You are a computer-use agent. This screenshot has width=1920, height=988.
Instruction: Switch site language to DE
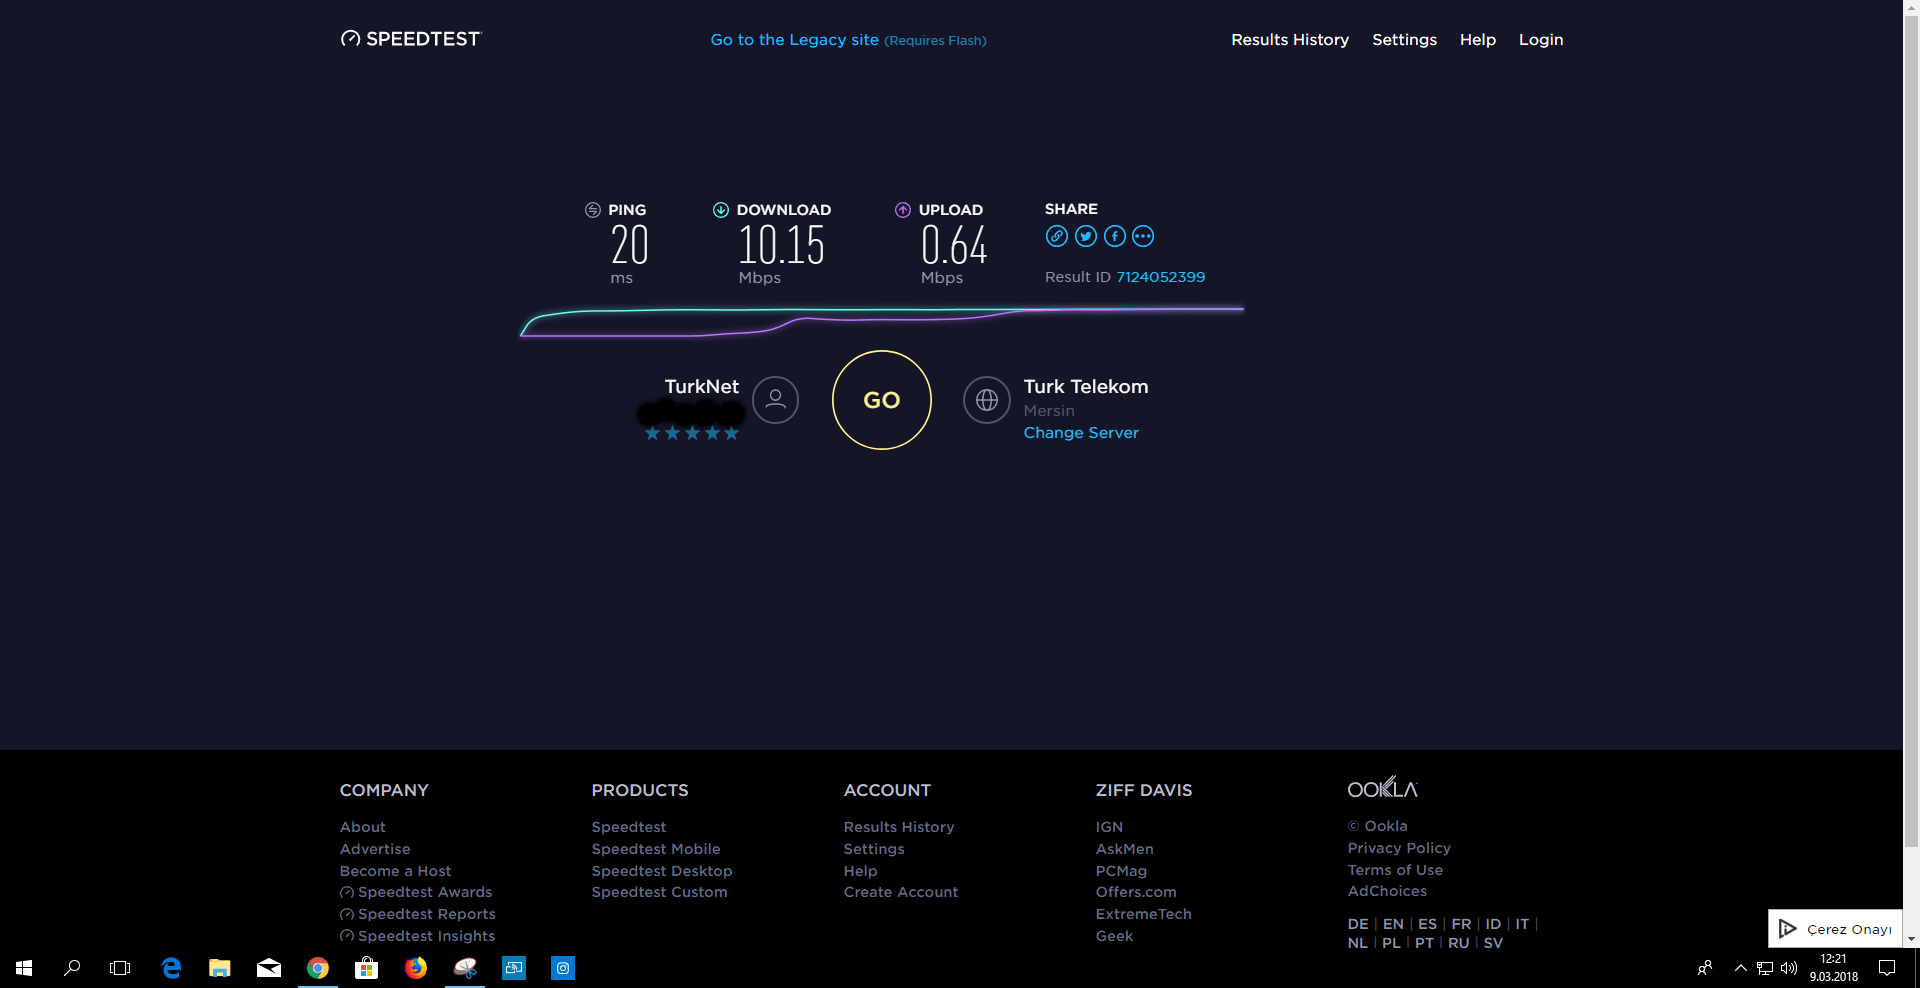1358,924
